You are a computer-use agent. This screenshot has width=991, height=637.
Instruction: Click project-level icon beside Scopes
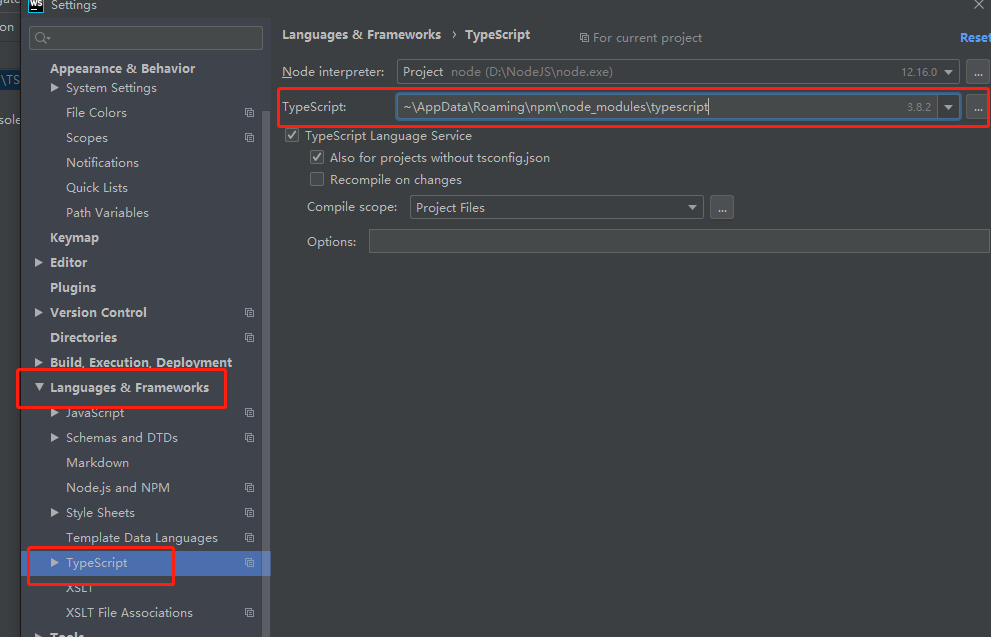[250, 138]
